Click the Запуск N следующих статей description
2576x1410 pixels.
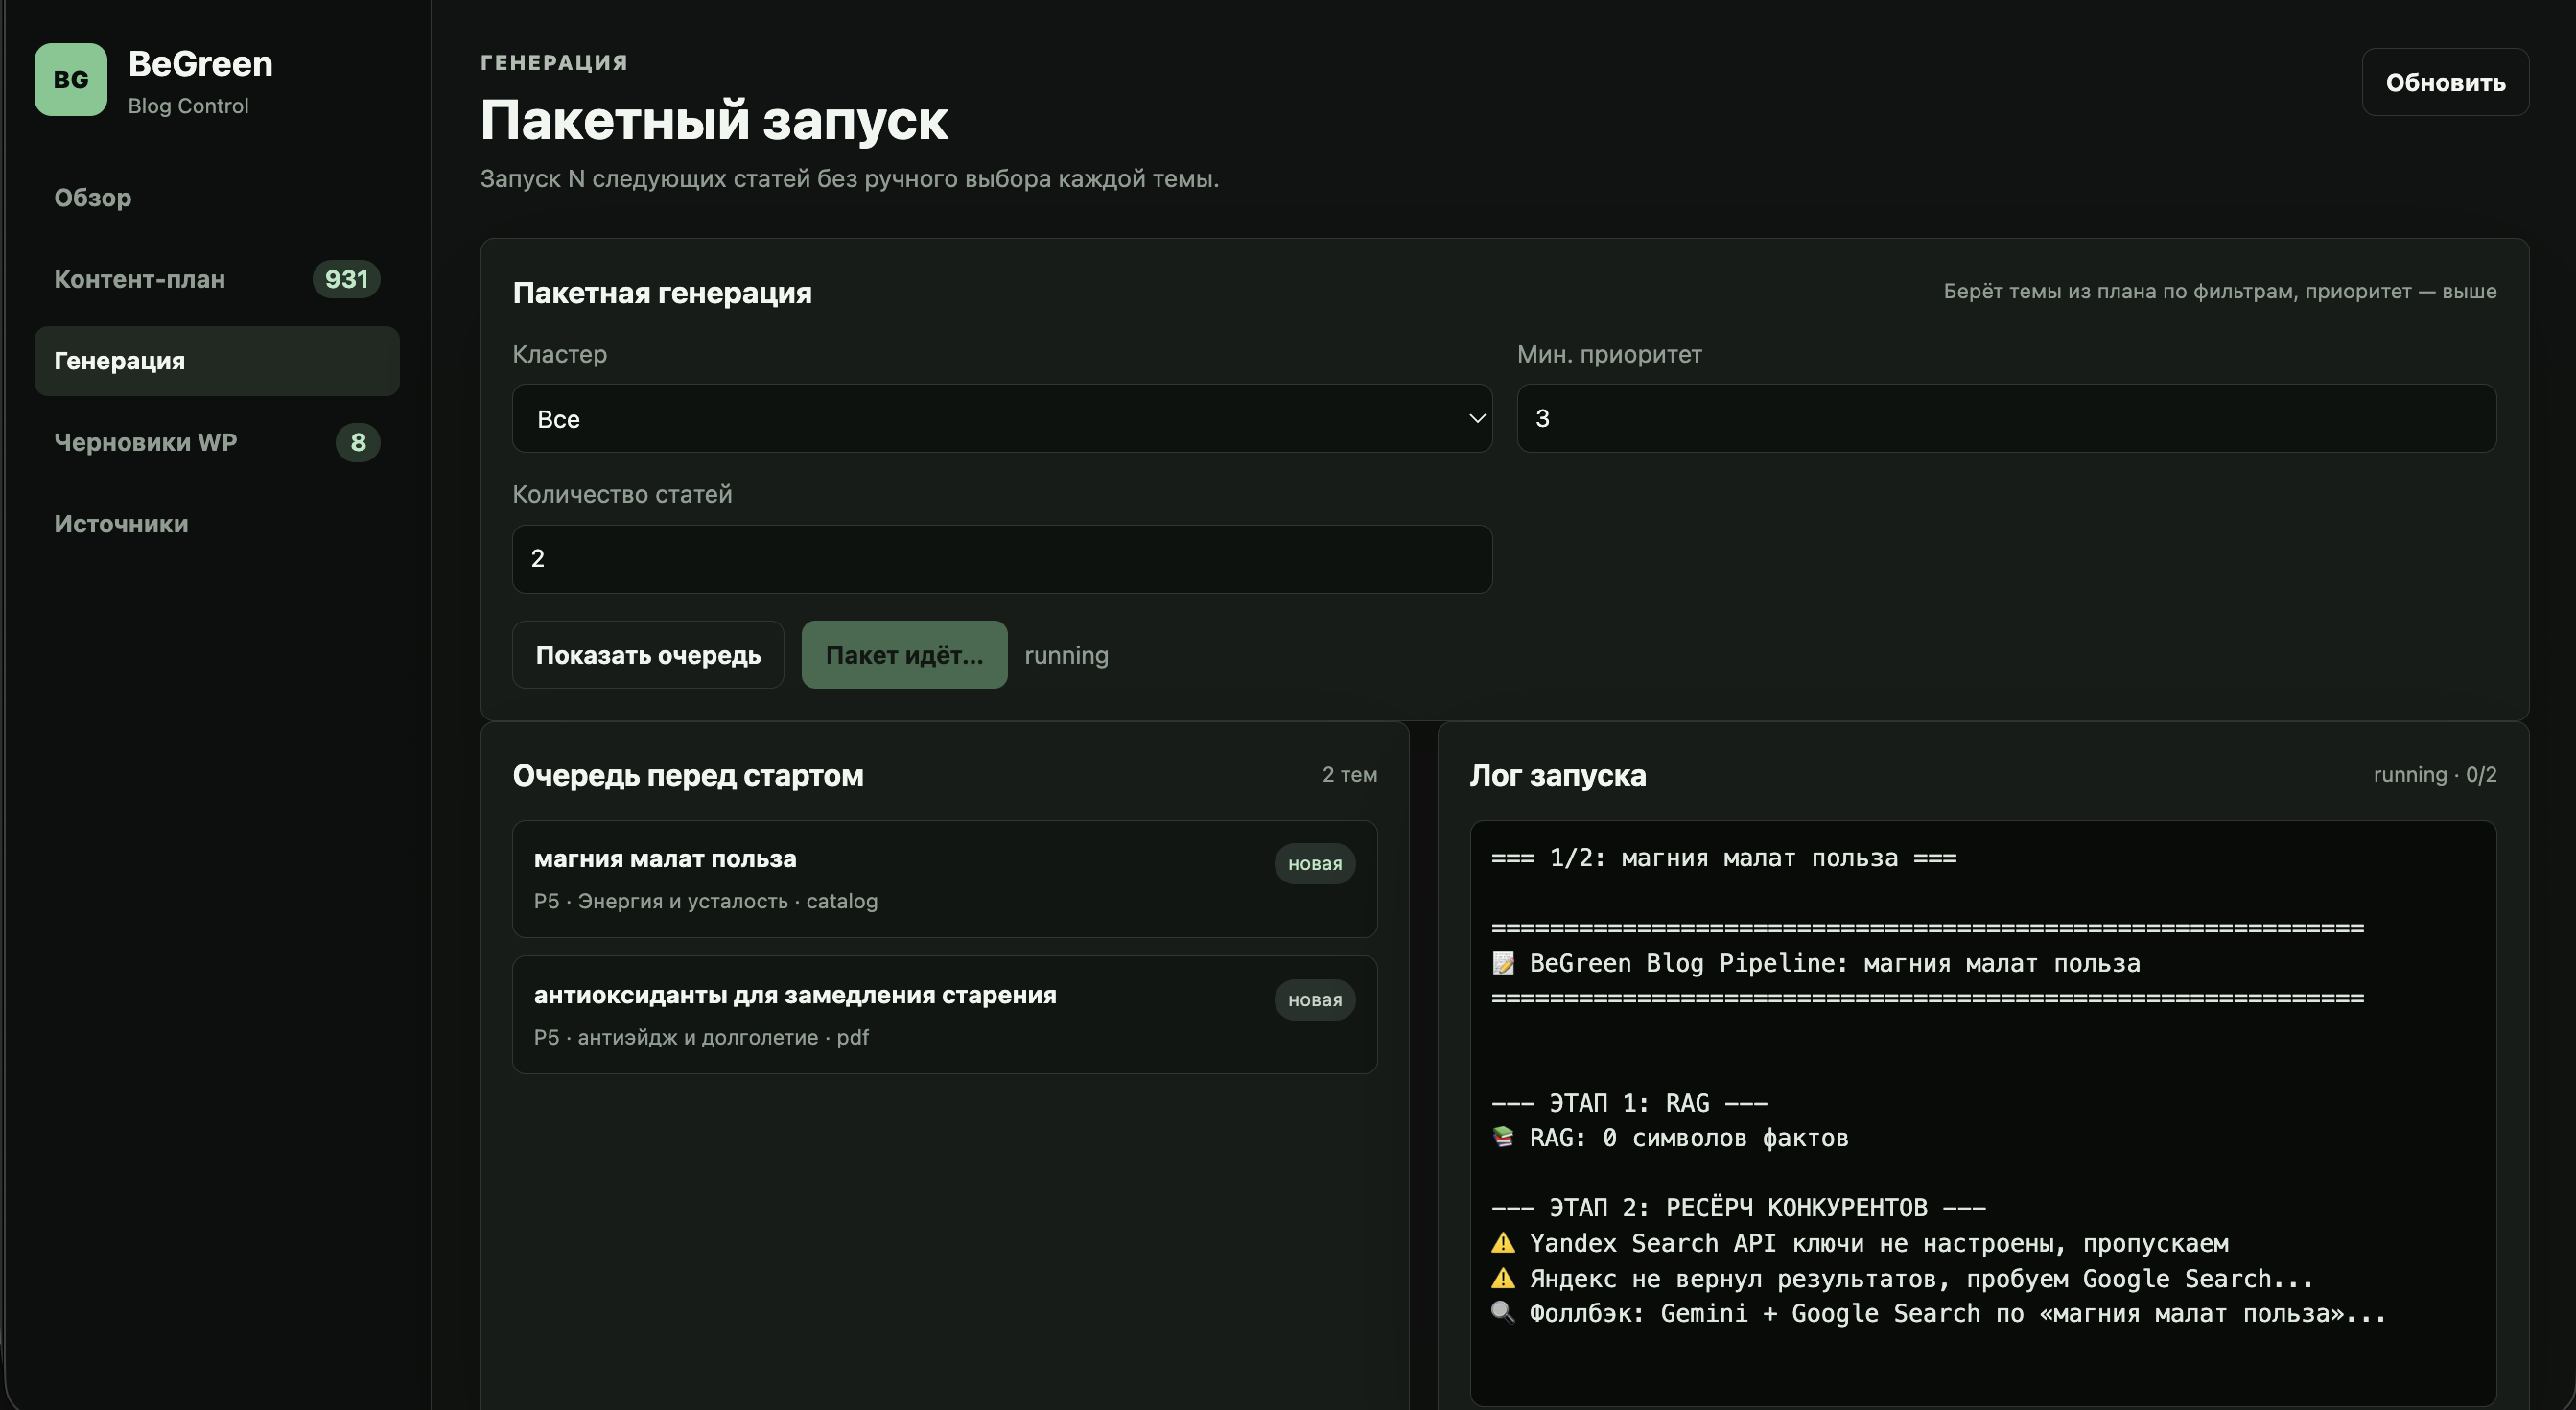pyautogui.click(x=849, y=179)
